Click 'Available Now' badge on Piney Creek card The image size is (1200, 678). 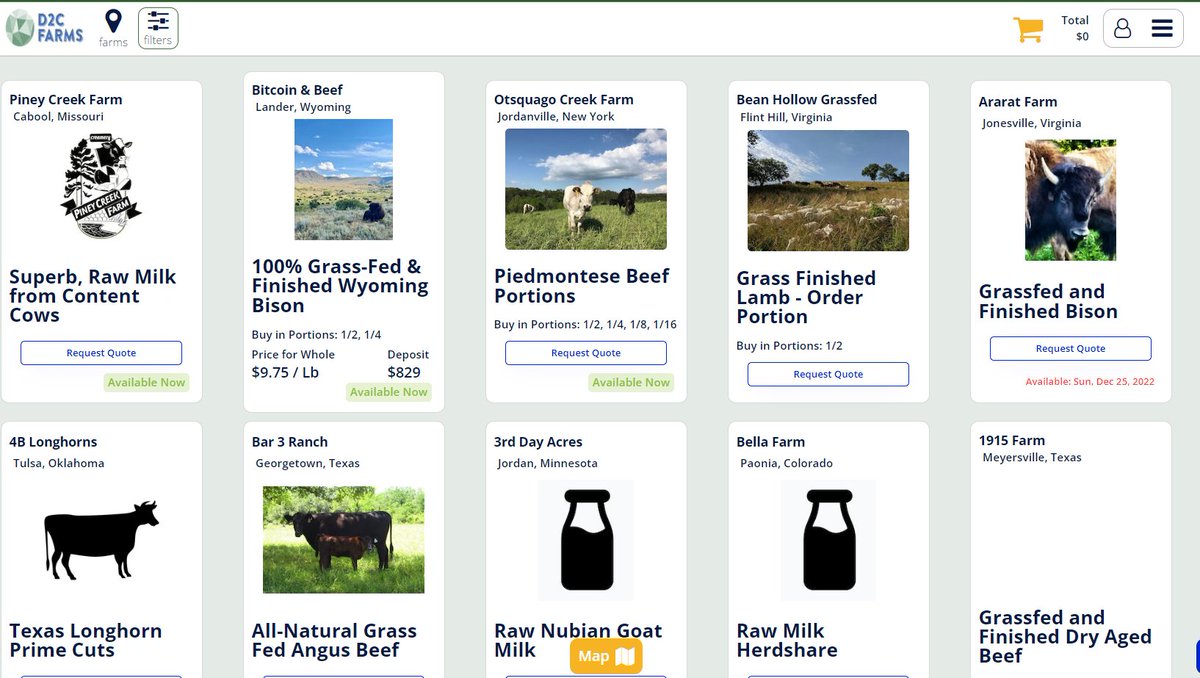pos(146,382)
